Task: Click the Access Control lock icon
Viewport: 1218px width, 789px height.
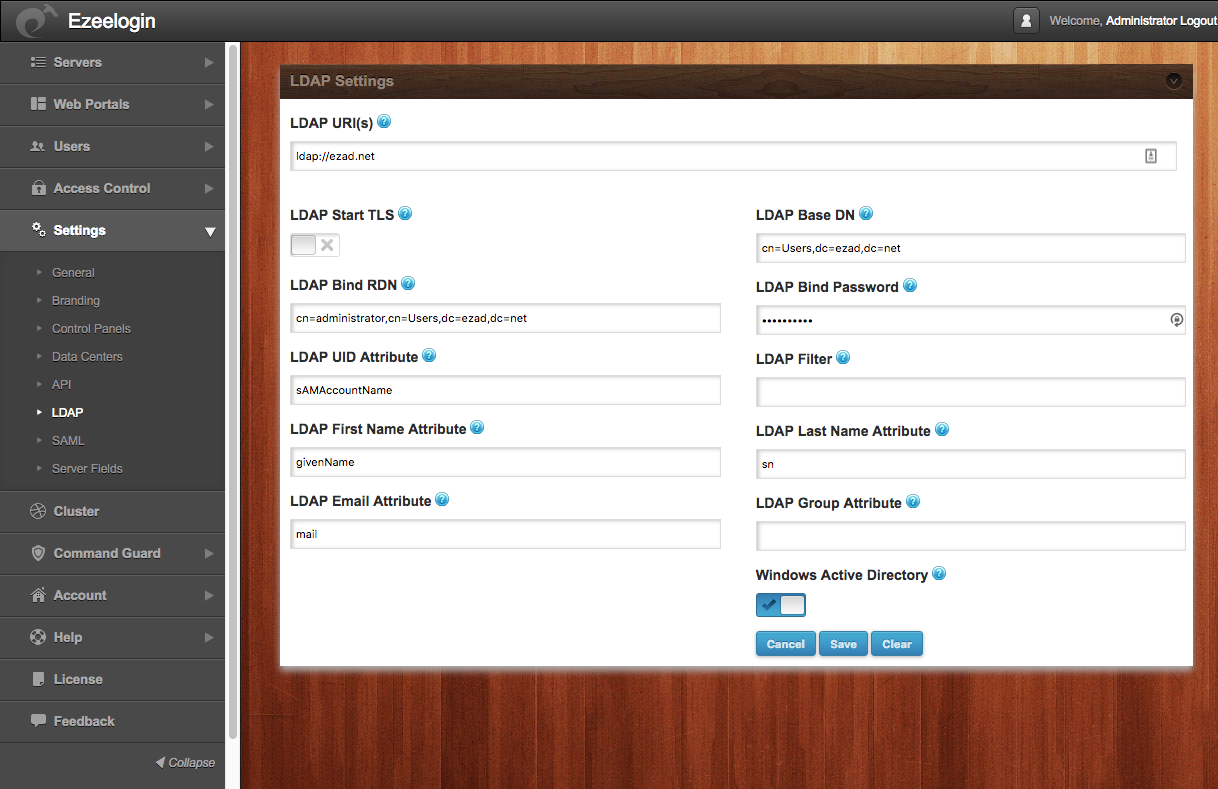Action: click(39, 188)
